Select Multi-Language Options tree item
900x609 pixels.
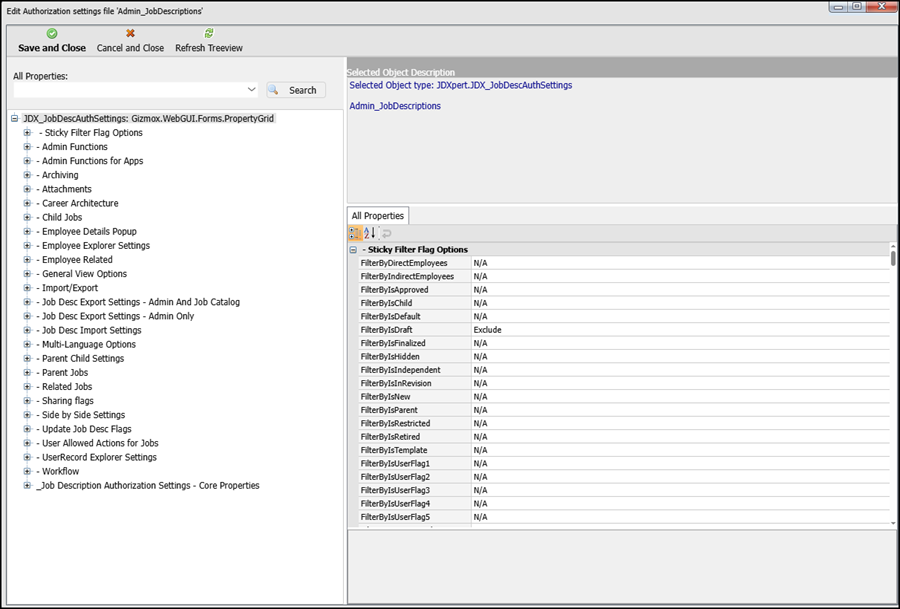(86, 344)
